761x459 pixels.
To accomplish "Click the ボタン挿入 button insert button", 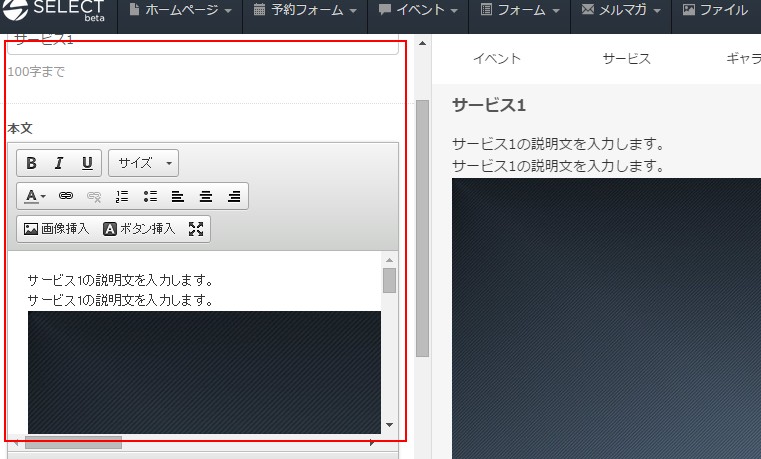I will point(139,229).
